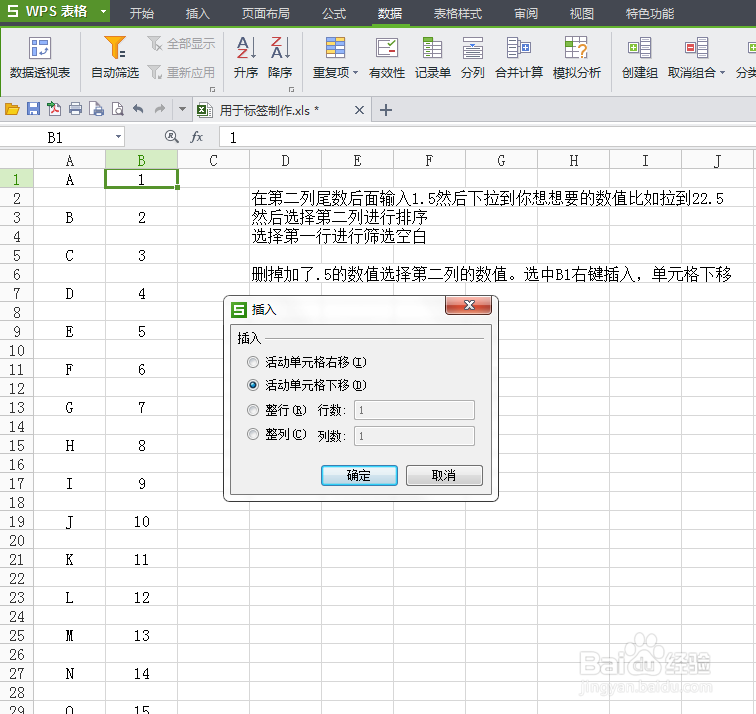Open Text to Columns (分列)

click(x=472, y=58)
